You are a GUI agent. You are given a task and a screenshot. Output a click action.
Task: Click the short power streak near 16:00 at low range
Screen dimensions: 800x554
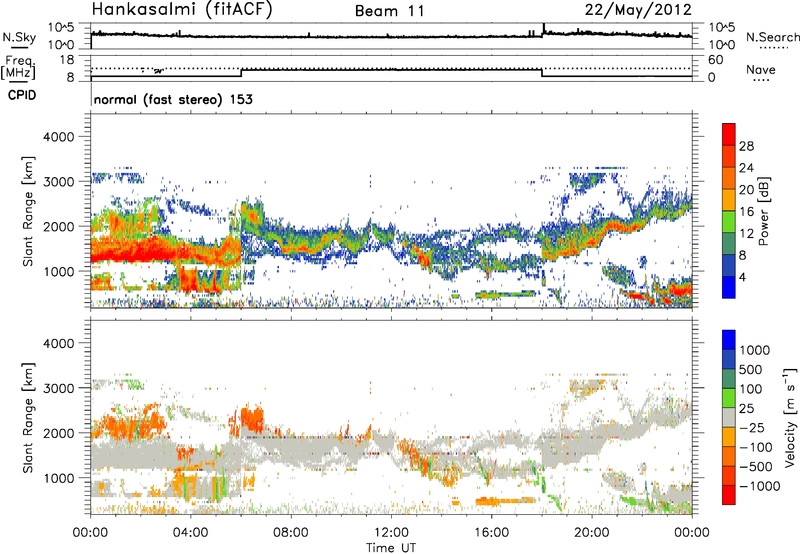click(506, 294)
